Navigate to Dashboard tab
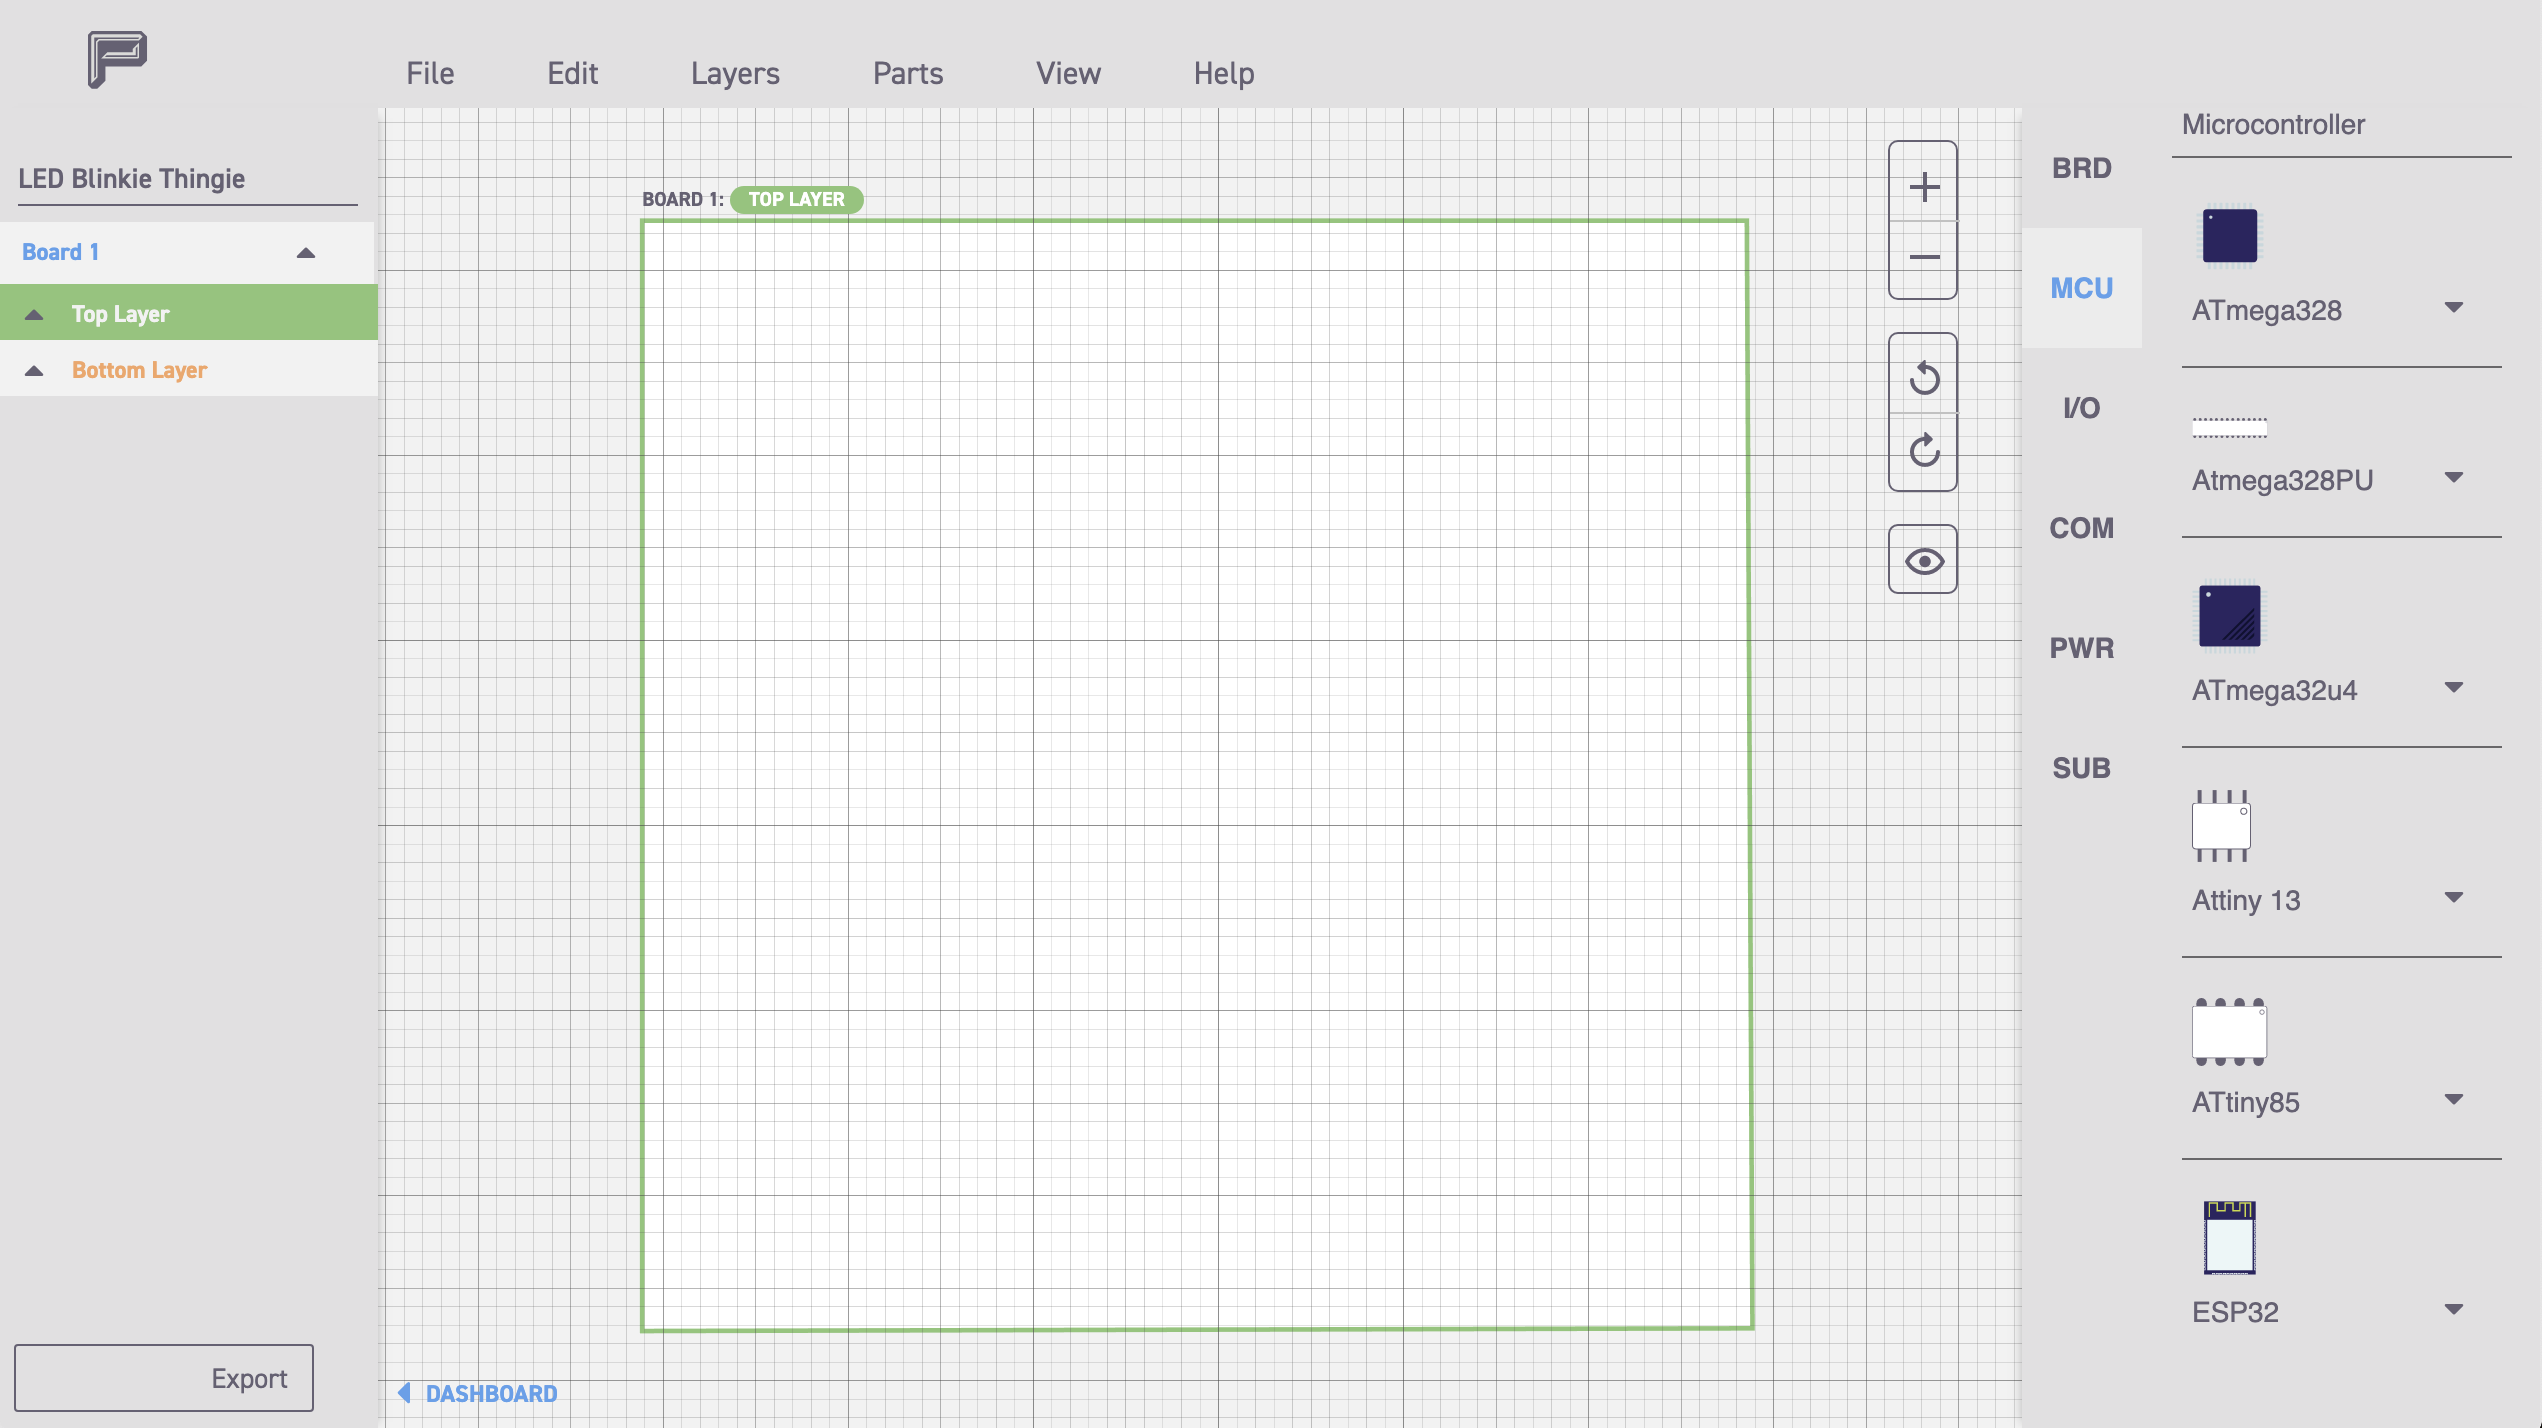Screen dimensions: 2542x1428 pos(489,1393)
